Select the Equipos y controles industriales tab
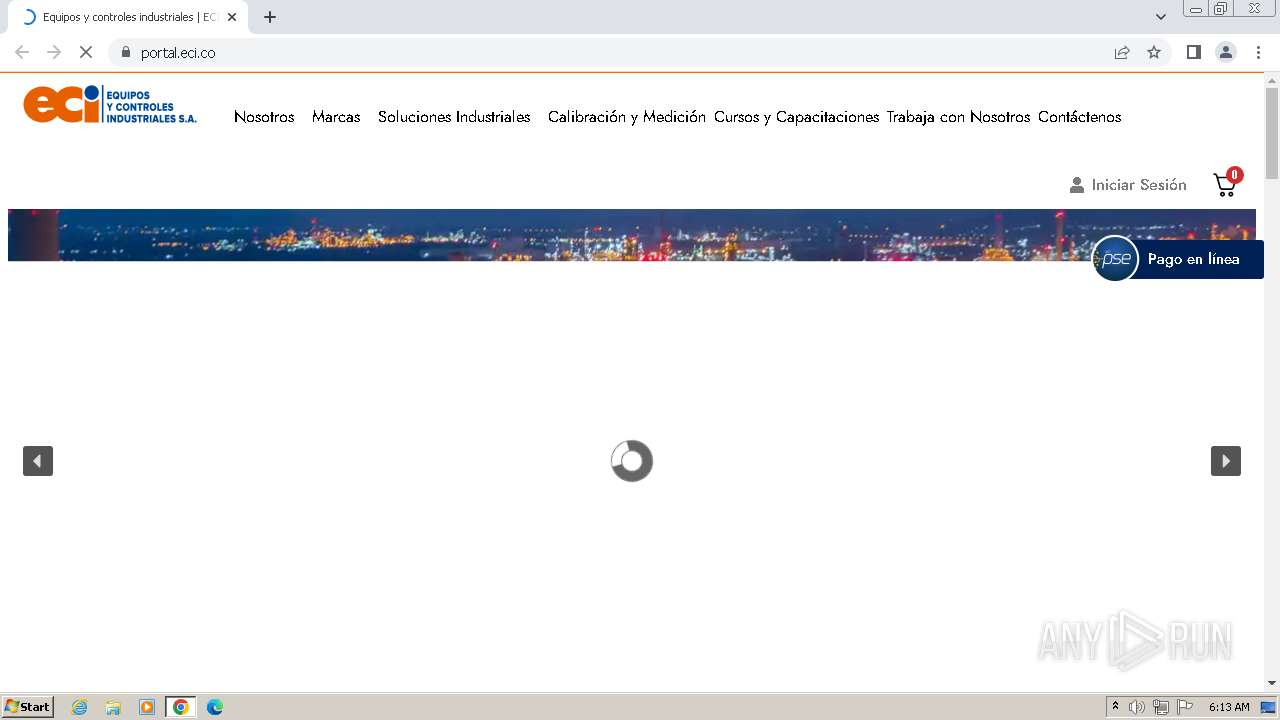Viewport: 1280px width, 720px height. click(x=129, y=17)
